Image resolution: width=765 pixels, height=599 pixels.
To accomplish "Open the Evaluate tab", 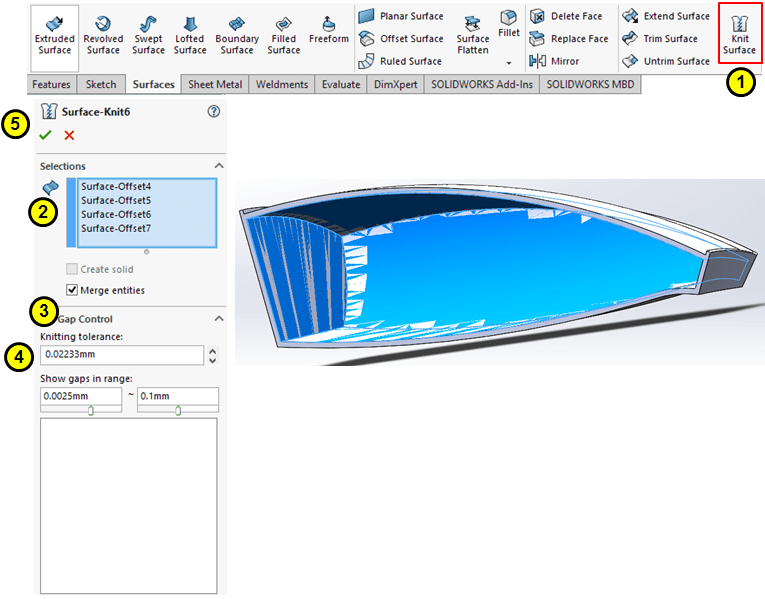I will click(340, 85).
